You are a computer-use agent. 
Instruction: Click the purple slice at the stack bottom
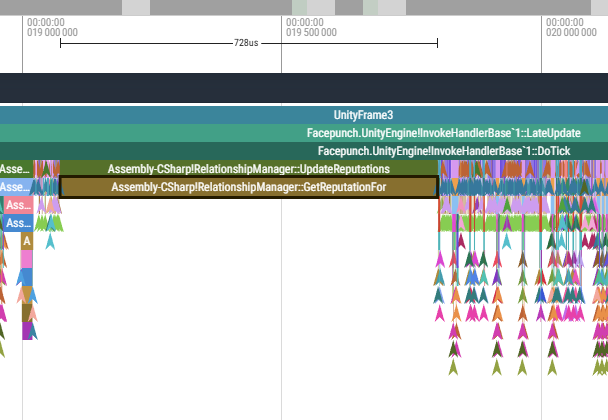pyautogui.click(x=27, y=331)
